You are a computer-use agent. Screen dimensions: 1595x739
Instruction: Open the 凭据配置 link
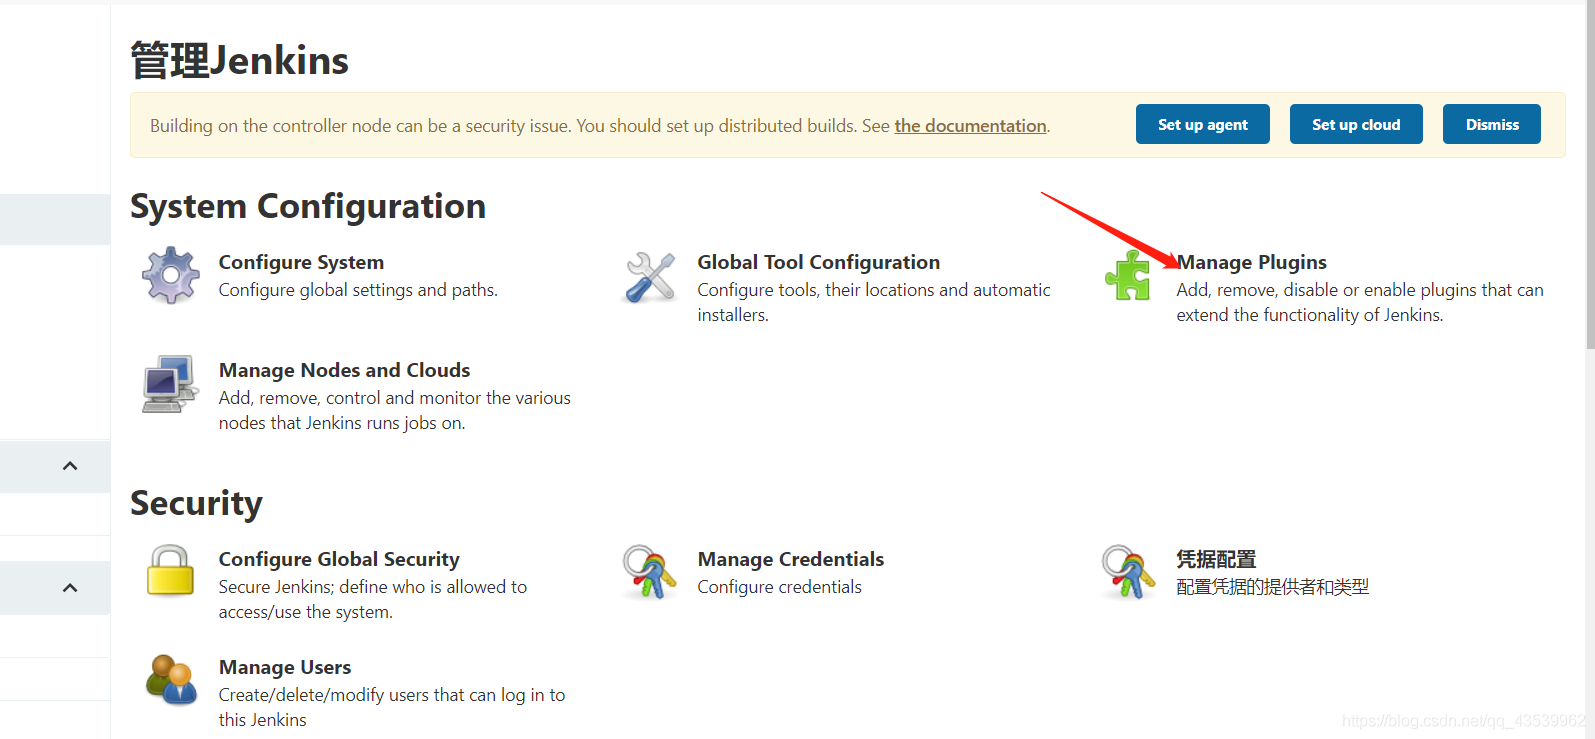pos(1216,559)
